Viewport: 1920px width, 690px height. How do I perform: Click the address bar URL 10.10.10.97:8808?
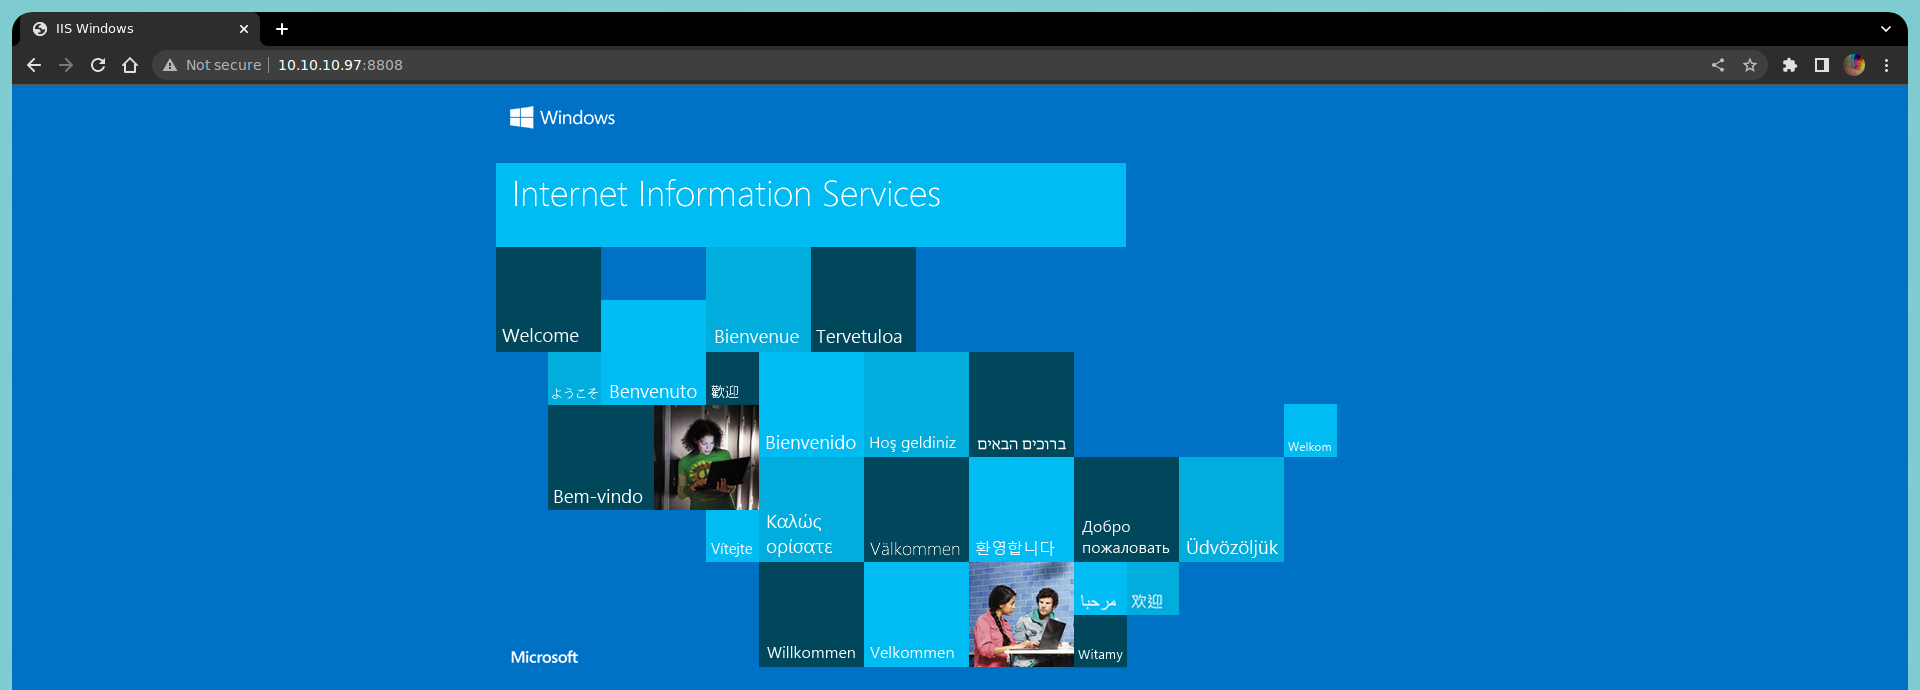[340, 65]
